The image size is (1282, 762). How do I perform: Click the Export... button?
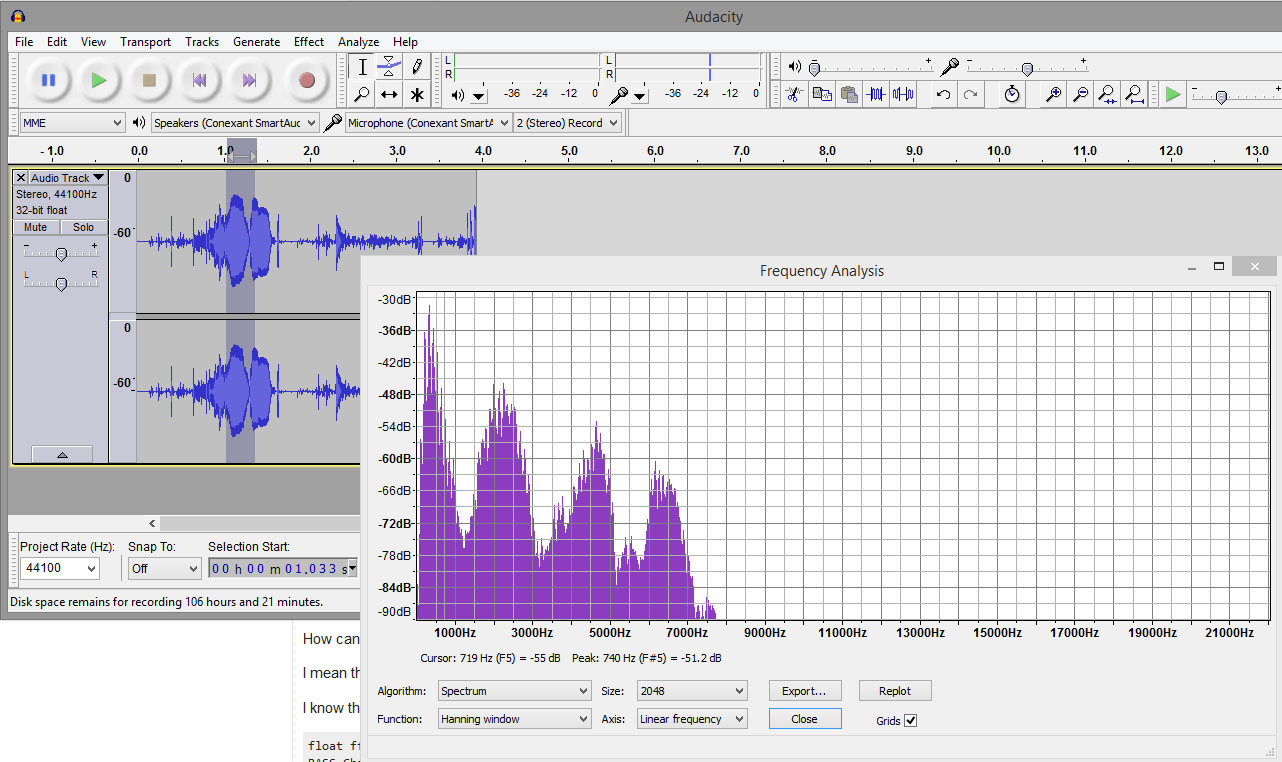(804, 691)
